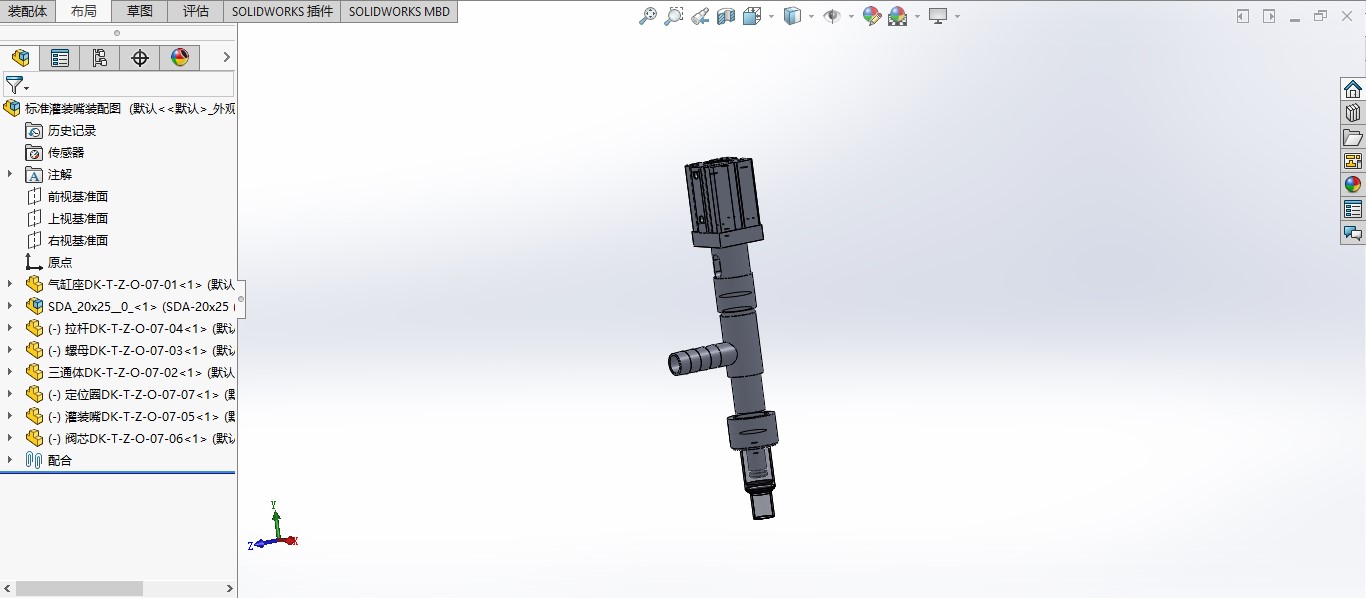Switch to the 草图 ribbon tab

(x=140, y=11)
